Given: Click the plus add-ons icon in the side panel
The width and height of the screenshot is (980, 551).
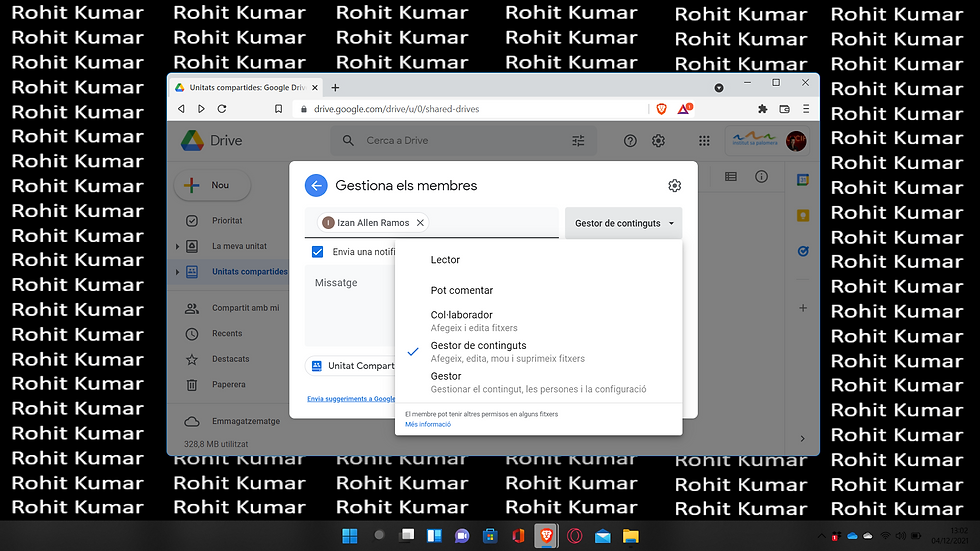Looking at the screenshot, I should (x=803, y=308).
